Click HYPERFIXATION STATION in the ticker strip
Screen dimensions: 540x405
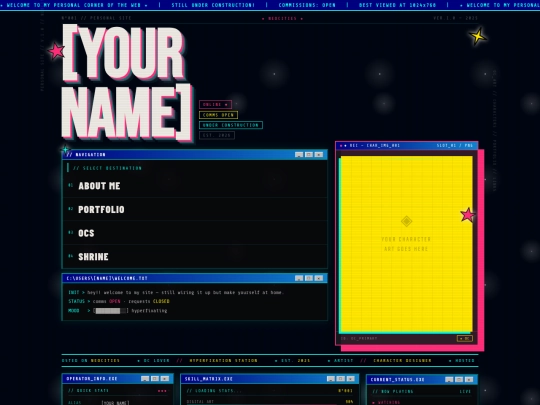tap(224, 361)
